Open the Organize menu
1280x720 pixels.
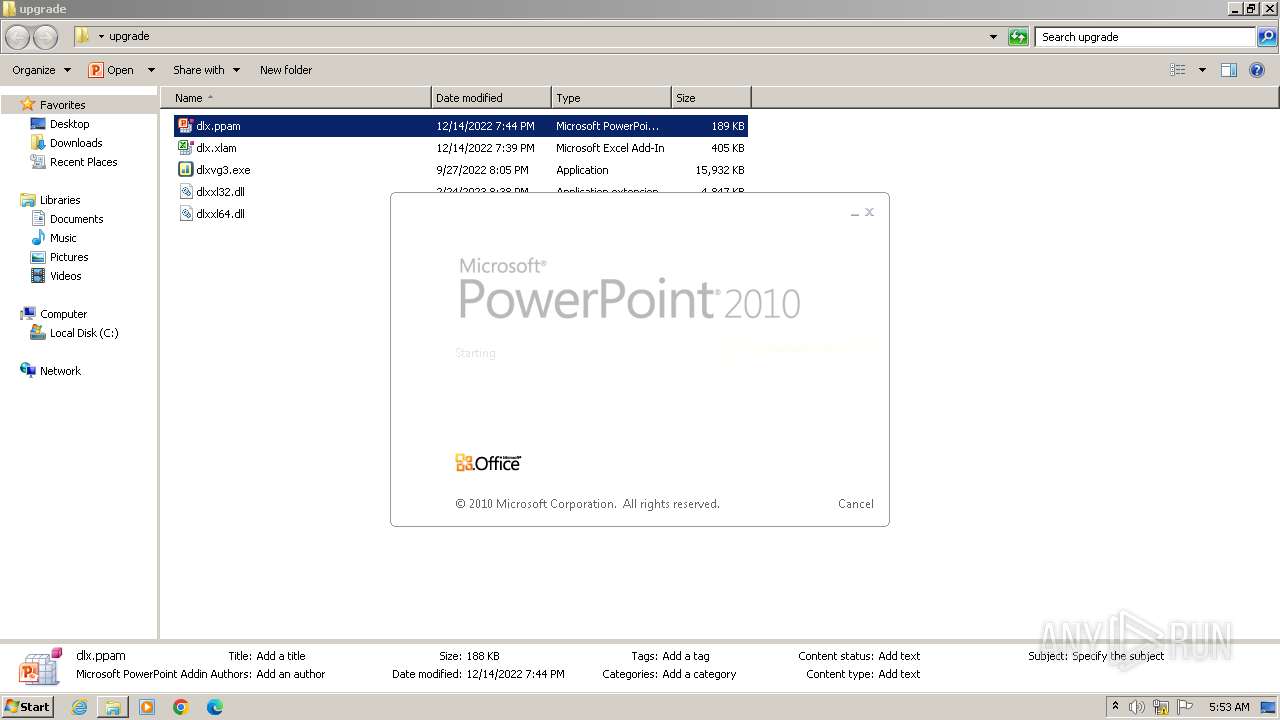[41, 70]
